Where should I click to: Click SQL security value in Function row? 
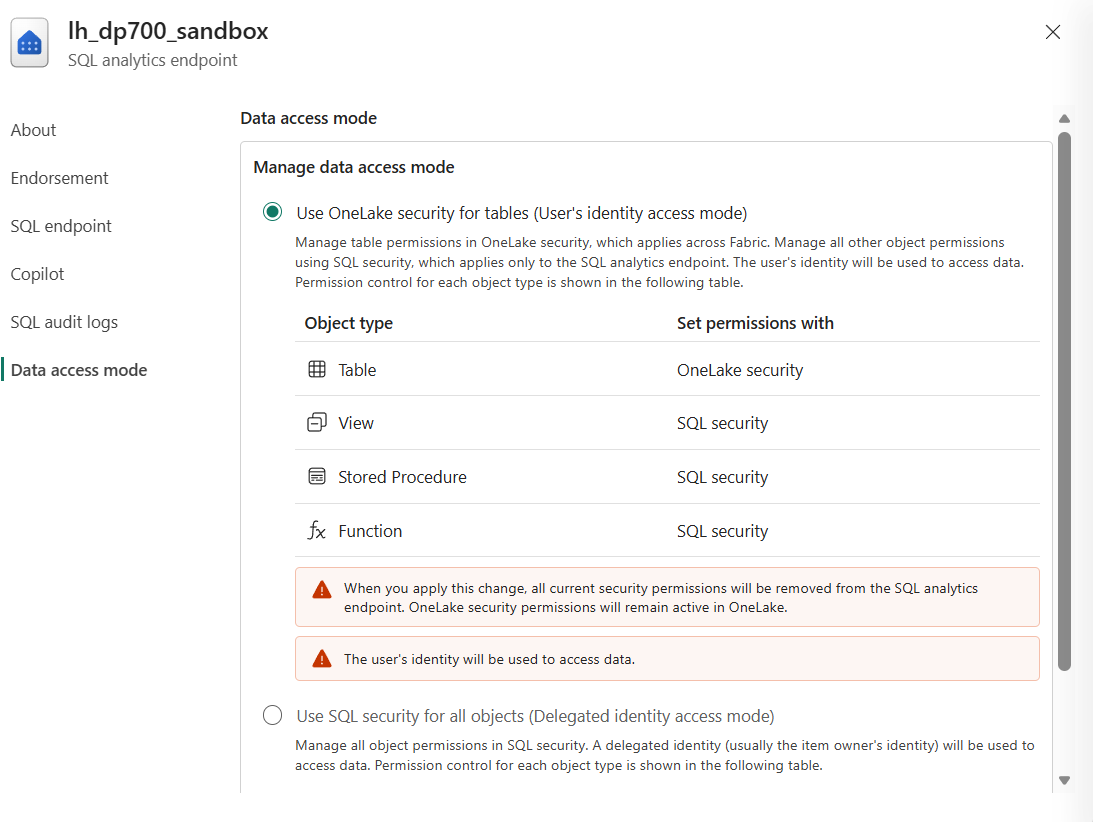pos(722,531)
